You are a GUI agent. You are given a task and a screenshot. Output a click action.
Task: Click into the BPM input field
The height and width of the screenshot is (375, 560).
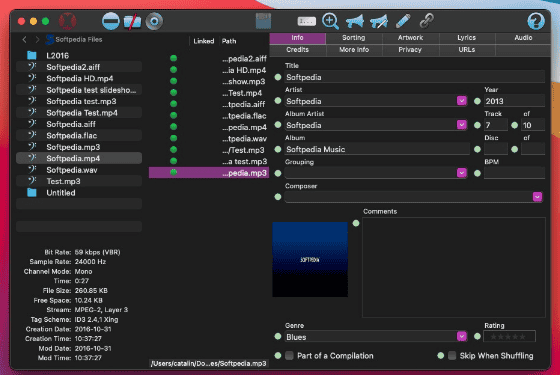(514, 173)
